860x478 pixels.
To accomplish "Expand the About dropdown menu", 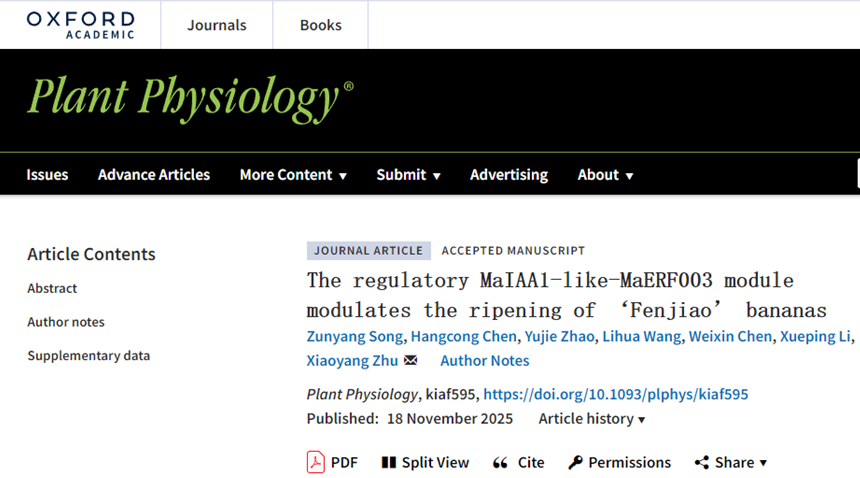I will click(605, 175).
